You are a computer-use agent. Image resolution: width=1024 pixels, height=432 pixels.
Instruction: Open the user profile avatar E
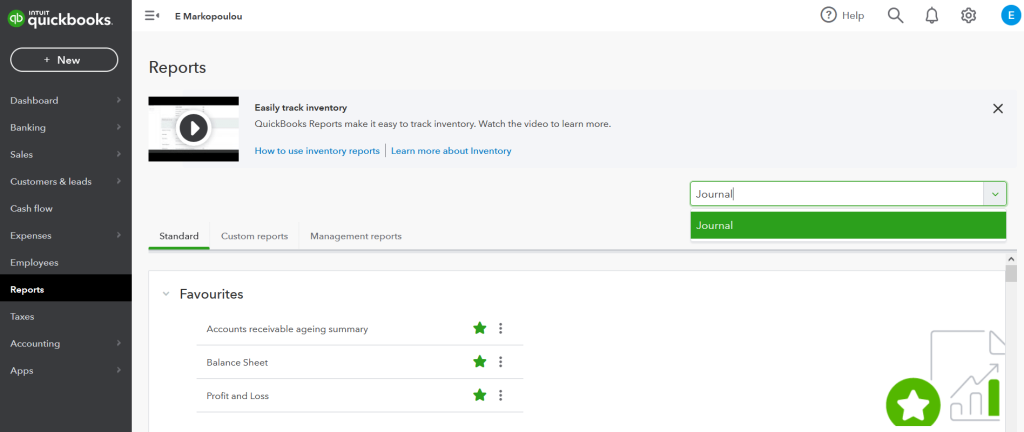pos(1010,16)
